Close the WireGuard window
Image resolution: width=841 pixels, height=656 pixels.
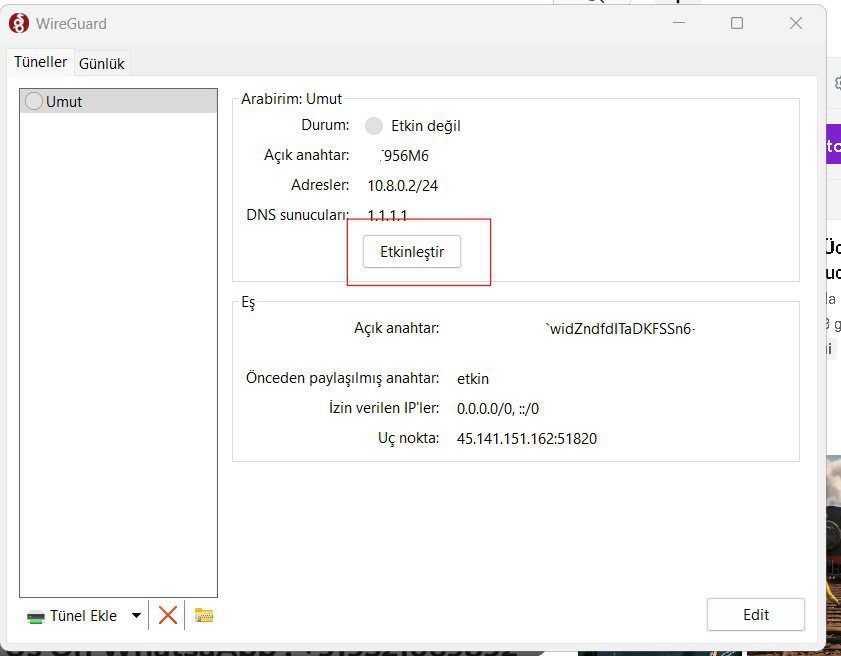(x=796, y=23)
